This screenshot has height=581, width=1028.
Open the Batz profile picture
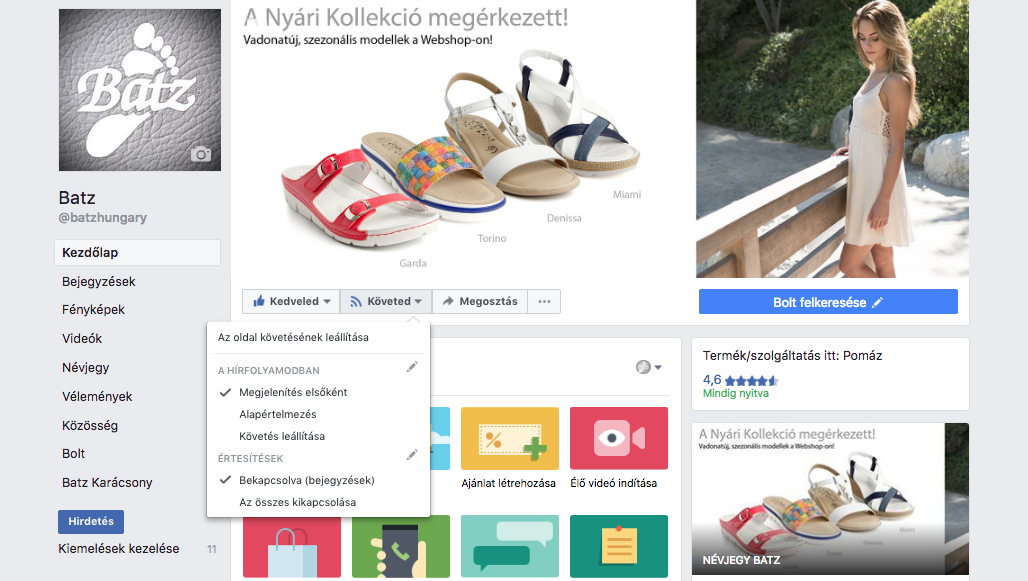point(140,90)
